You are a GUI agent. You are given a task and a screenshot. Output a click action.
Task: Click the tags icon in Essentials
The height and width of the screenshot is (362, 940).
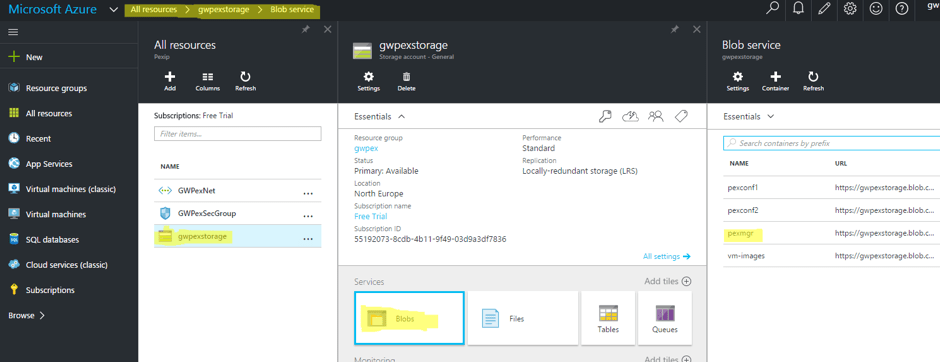click(681, 116)
